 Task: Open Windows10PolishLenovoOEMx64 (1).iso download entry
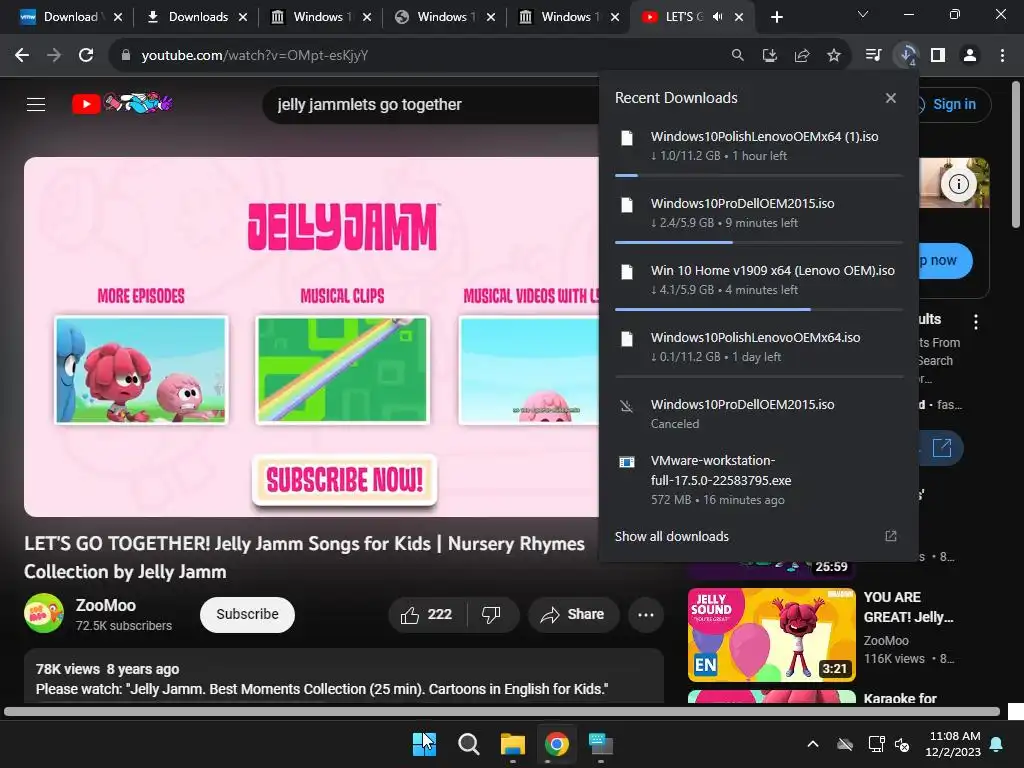759,147
